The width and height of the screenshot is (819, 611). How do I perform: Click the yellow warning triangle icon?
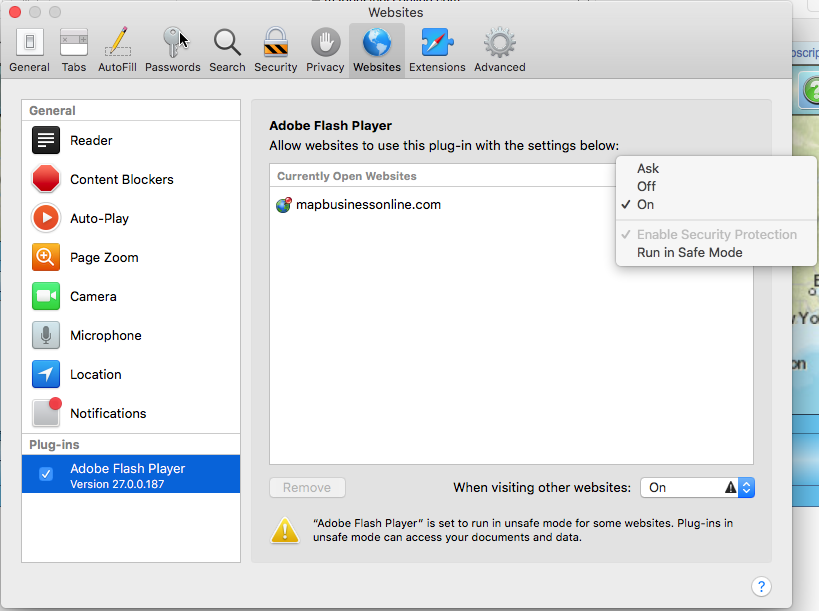[285, 531]
